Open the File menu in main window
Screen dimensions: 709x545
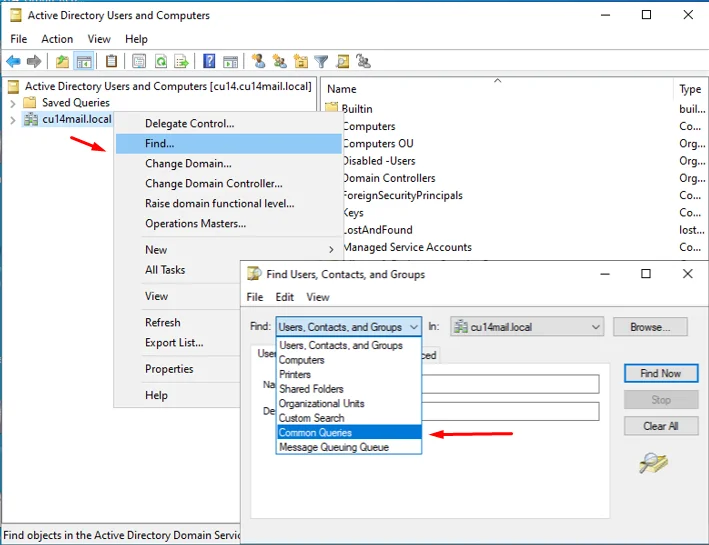19,39
